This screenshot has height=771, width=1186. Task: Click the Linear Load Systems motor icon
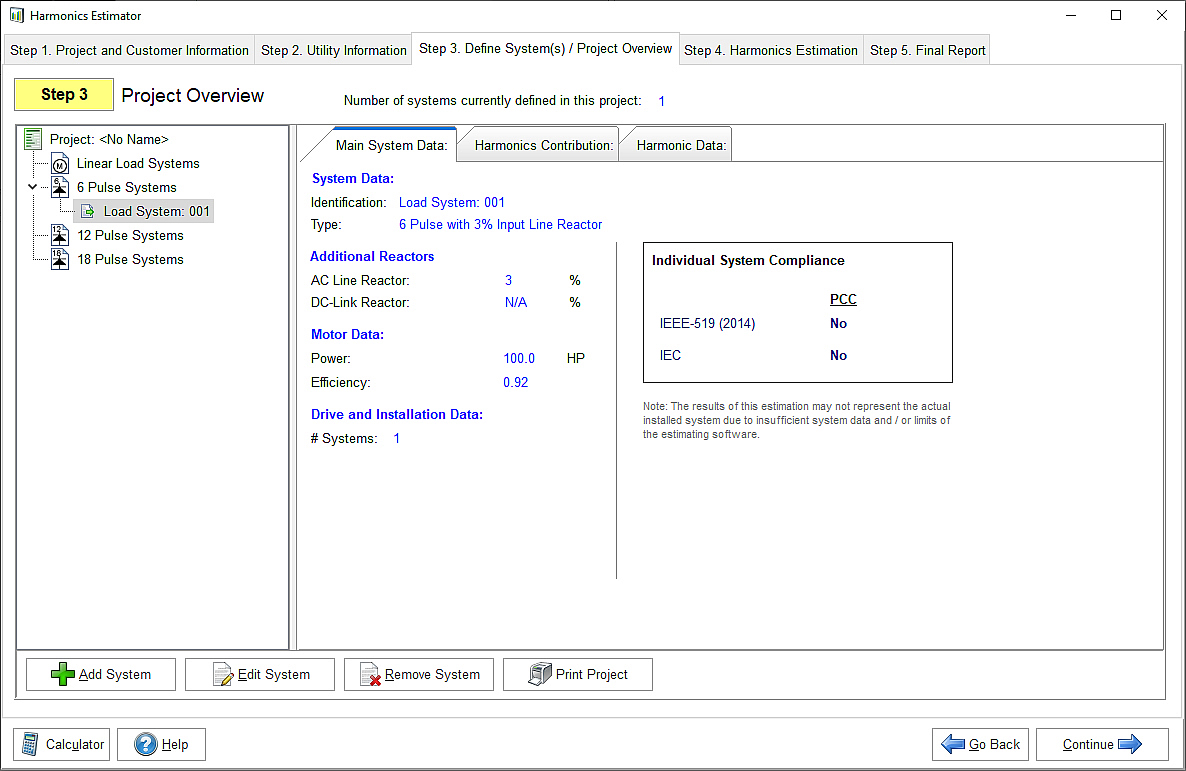point(60,164)
